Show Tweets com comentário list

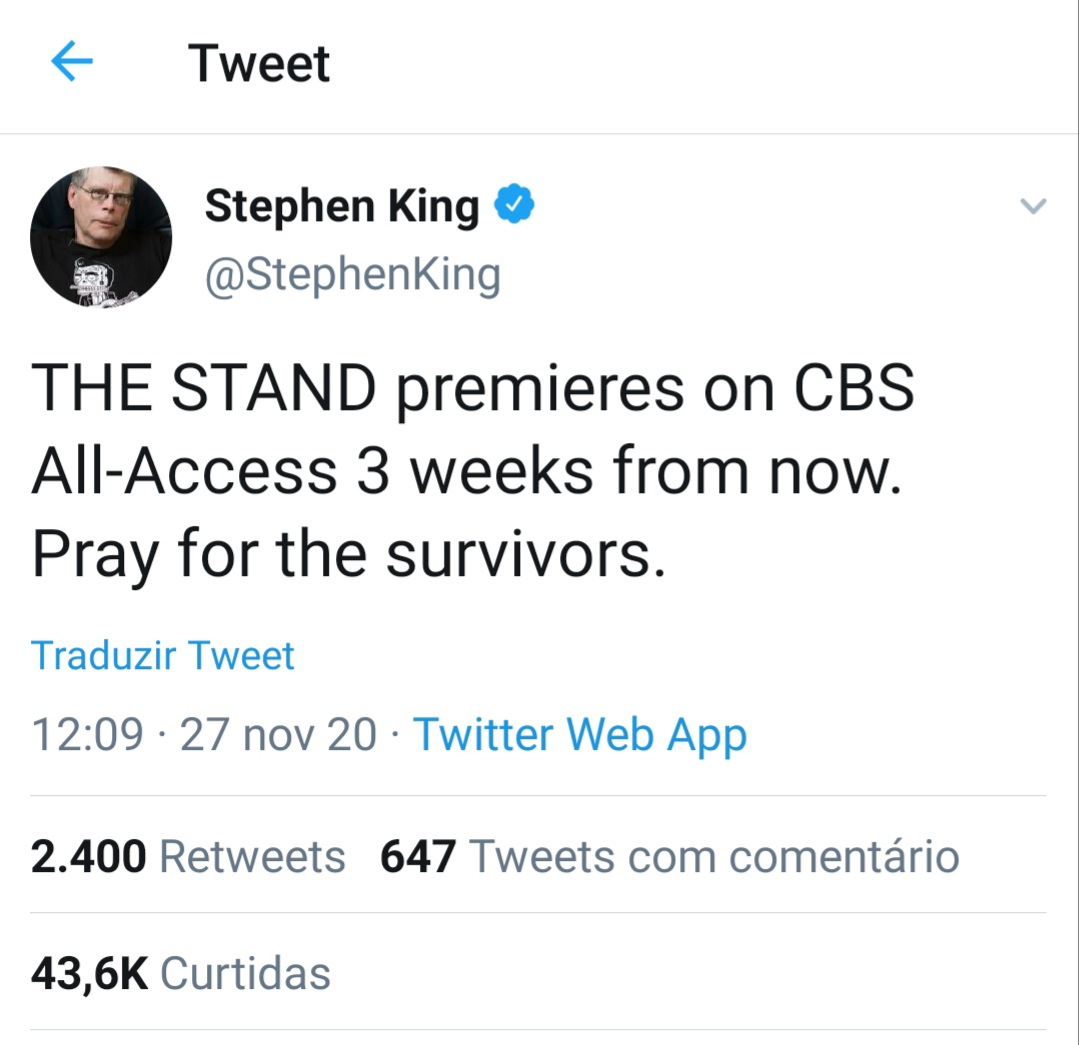(x=714, y=857)
